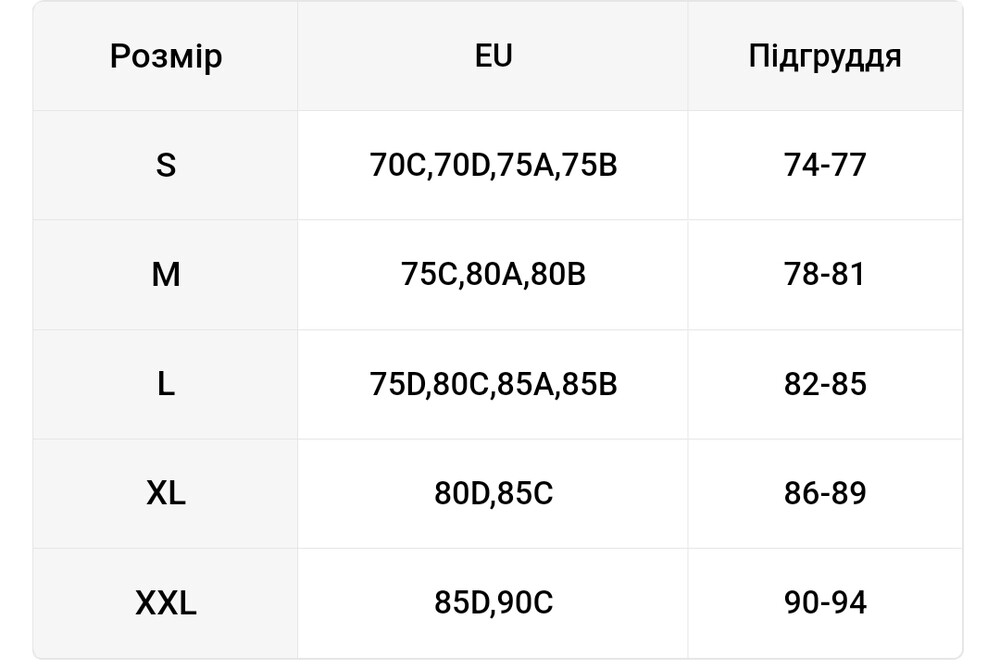Click the 80D,85C EU sizes cell
1000x669 pixels.
click(x=493, y=494)
